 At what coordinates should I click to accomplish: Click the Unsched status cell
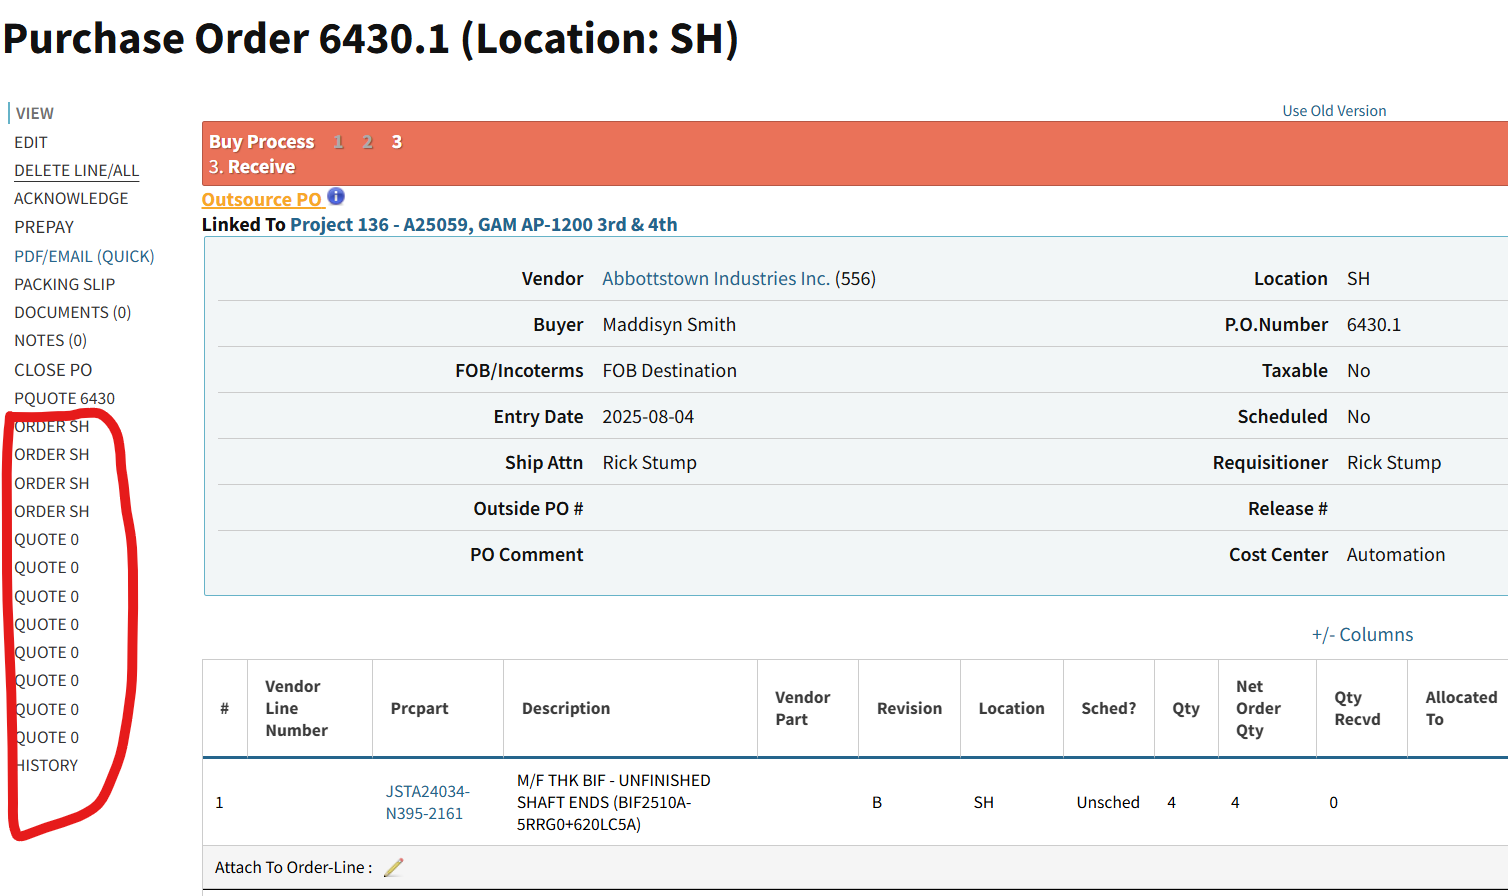[x=1108, y=802]
